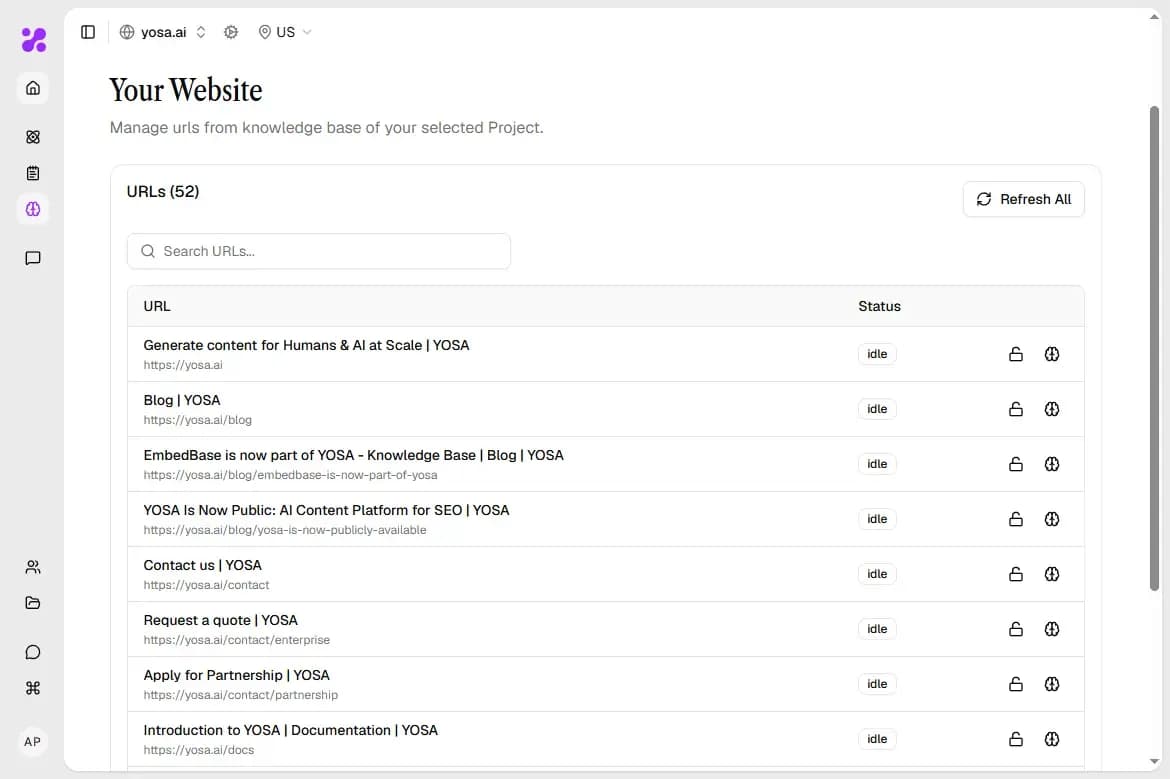Toggle the sidebar panel icon
1170x779 pixels.
[x=88, y=32]
